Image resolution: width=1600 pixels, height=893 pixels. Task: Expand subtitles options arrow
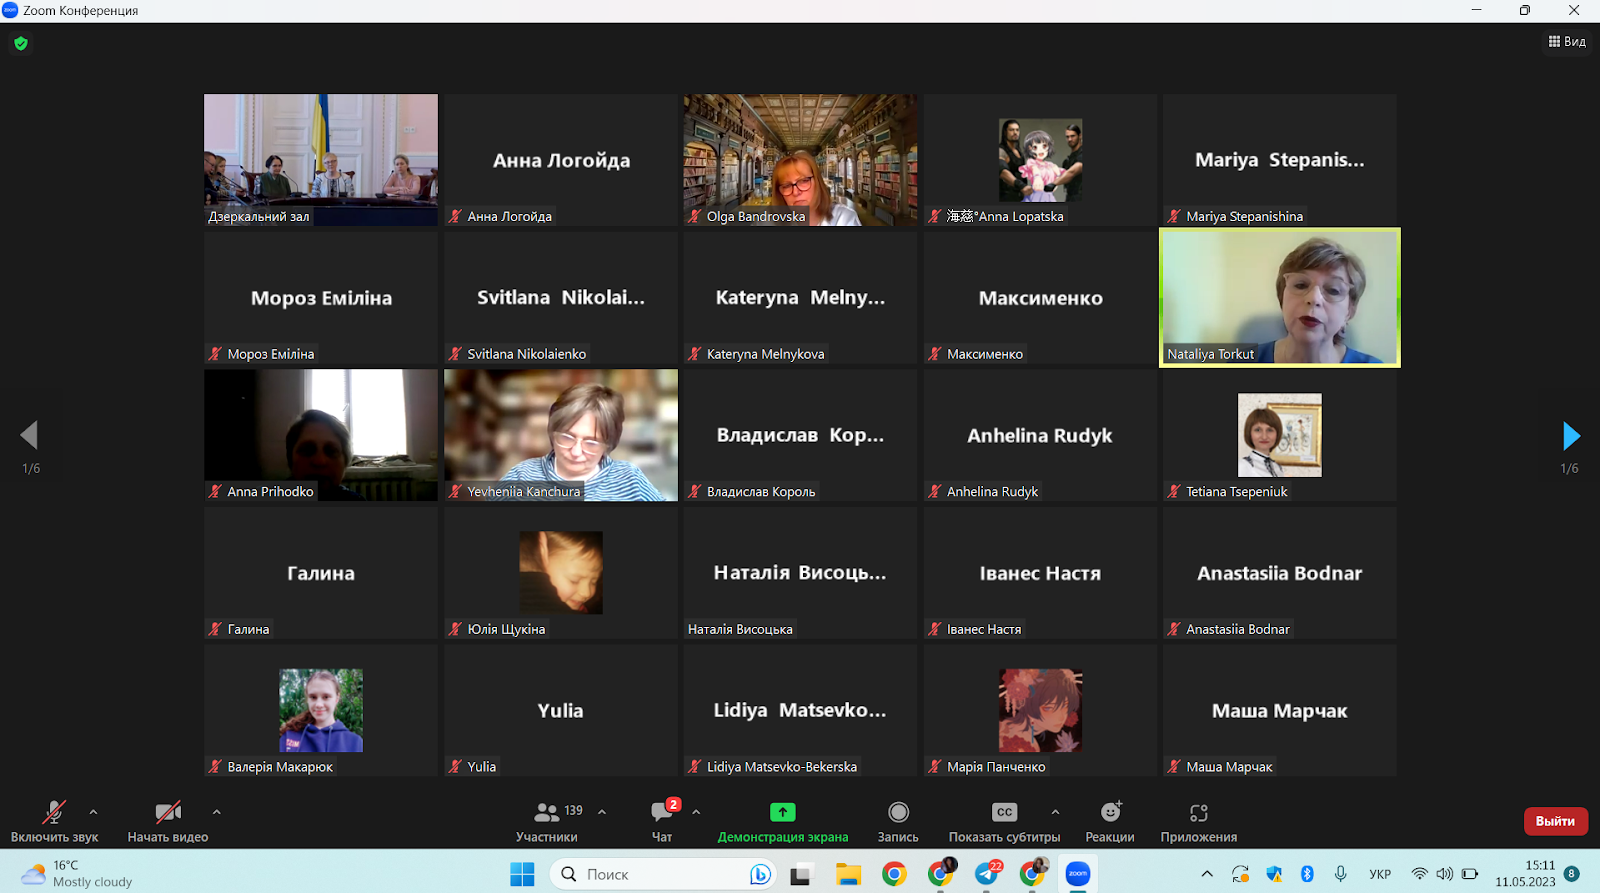1055,812
